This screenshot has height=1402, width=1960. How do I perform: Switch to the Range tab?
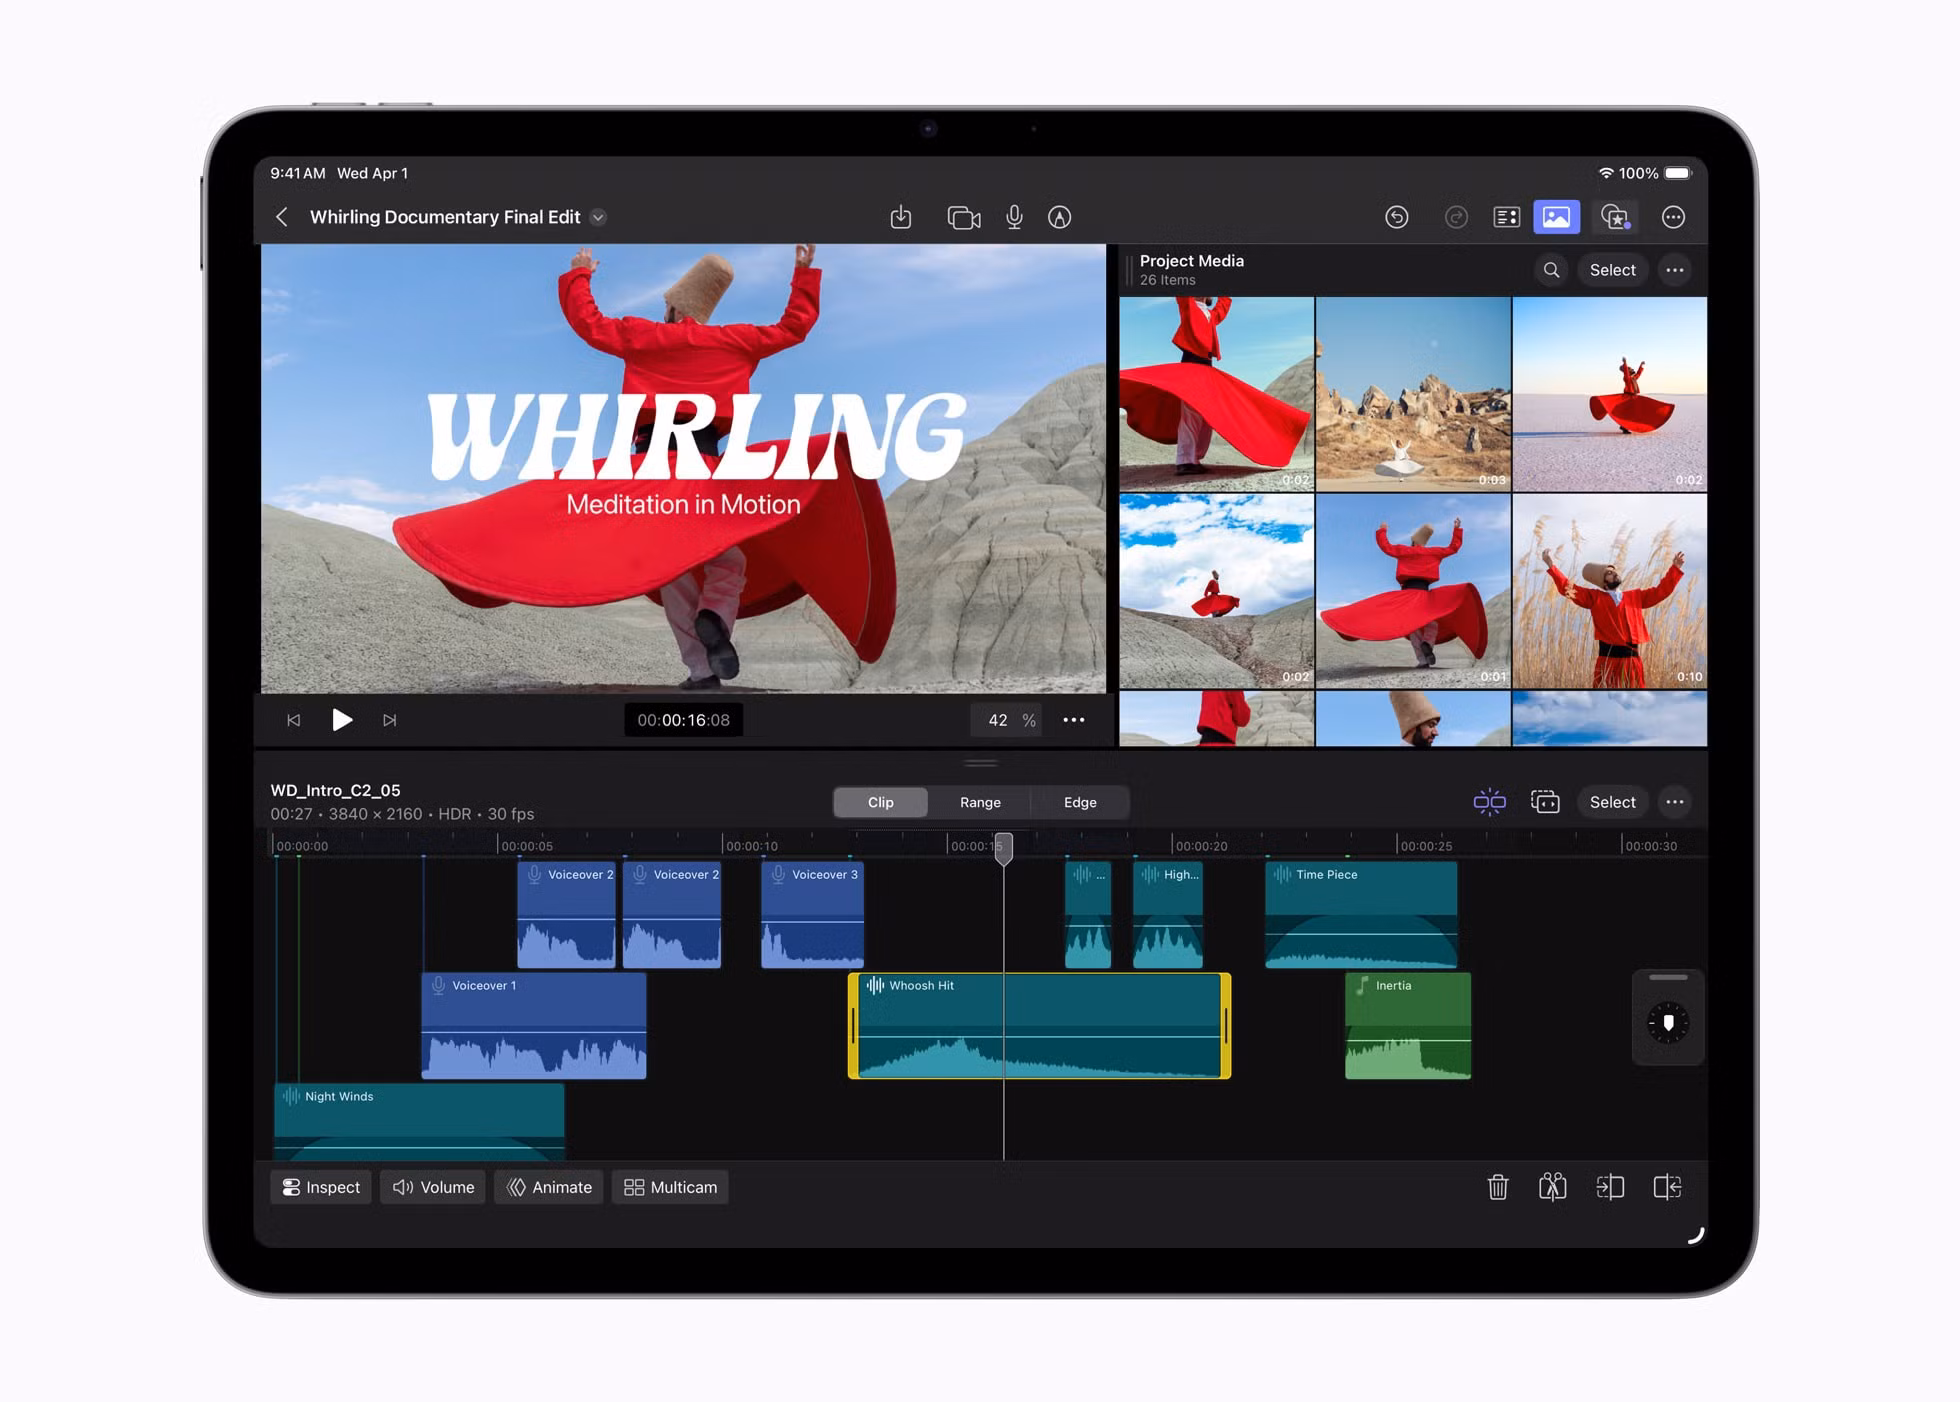[980, 802]
